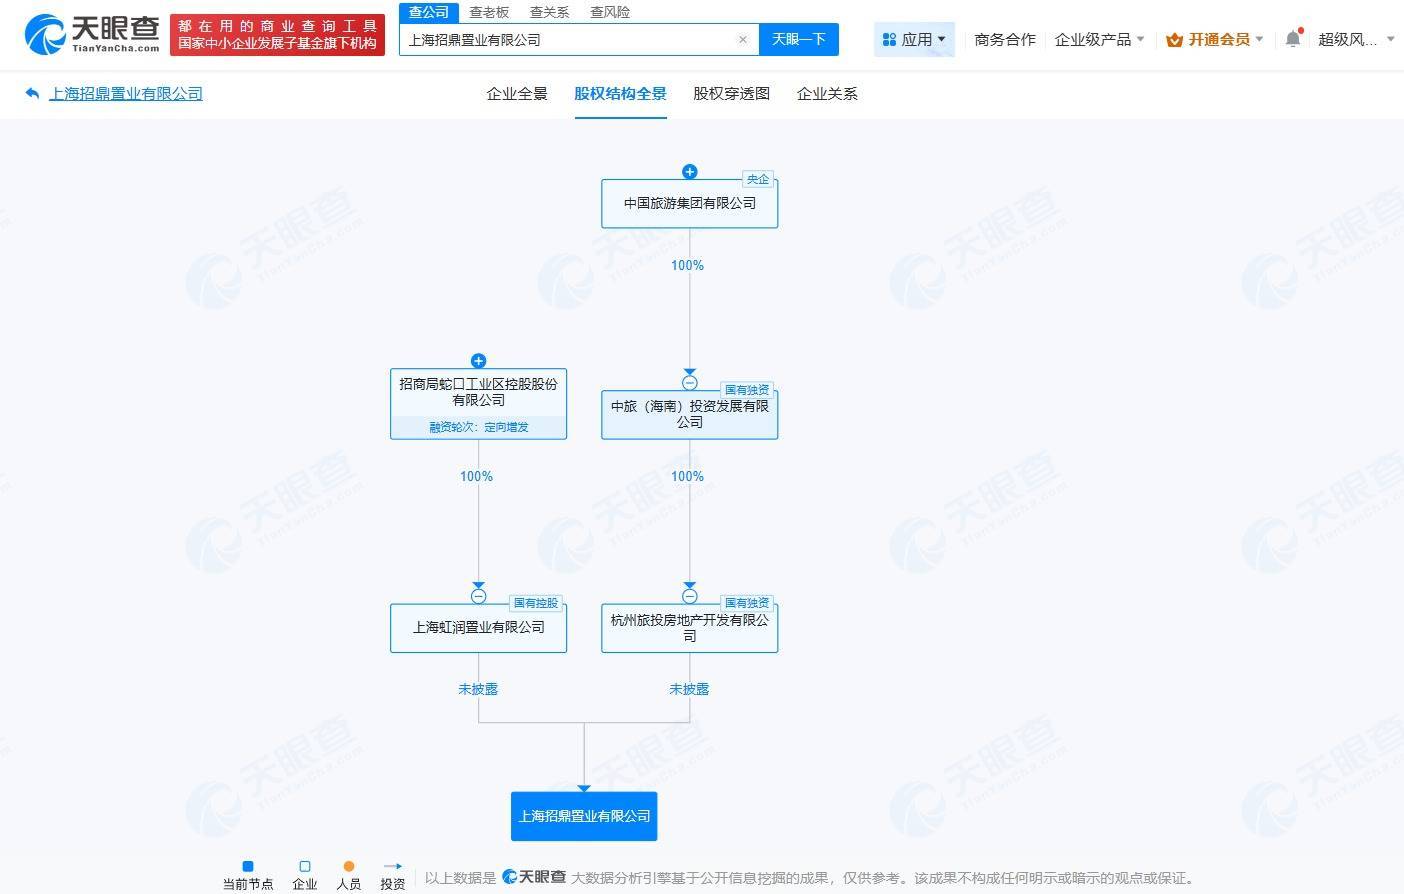Click the 企业 legend icon

click(x=305, y=866)
